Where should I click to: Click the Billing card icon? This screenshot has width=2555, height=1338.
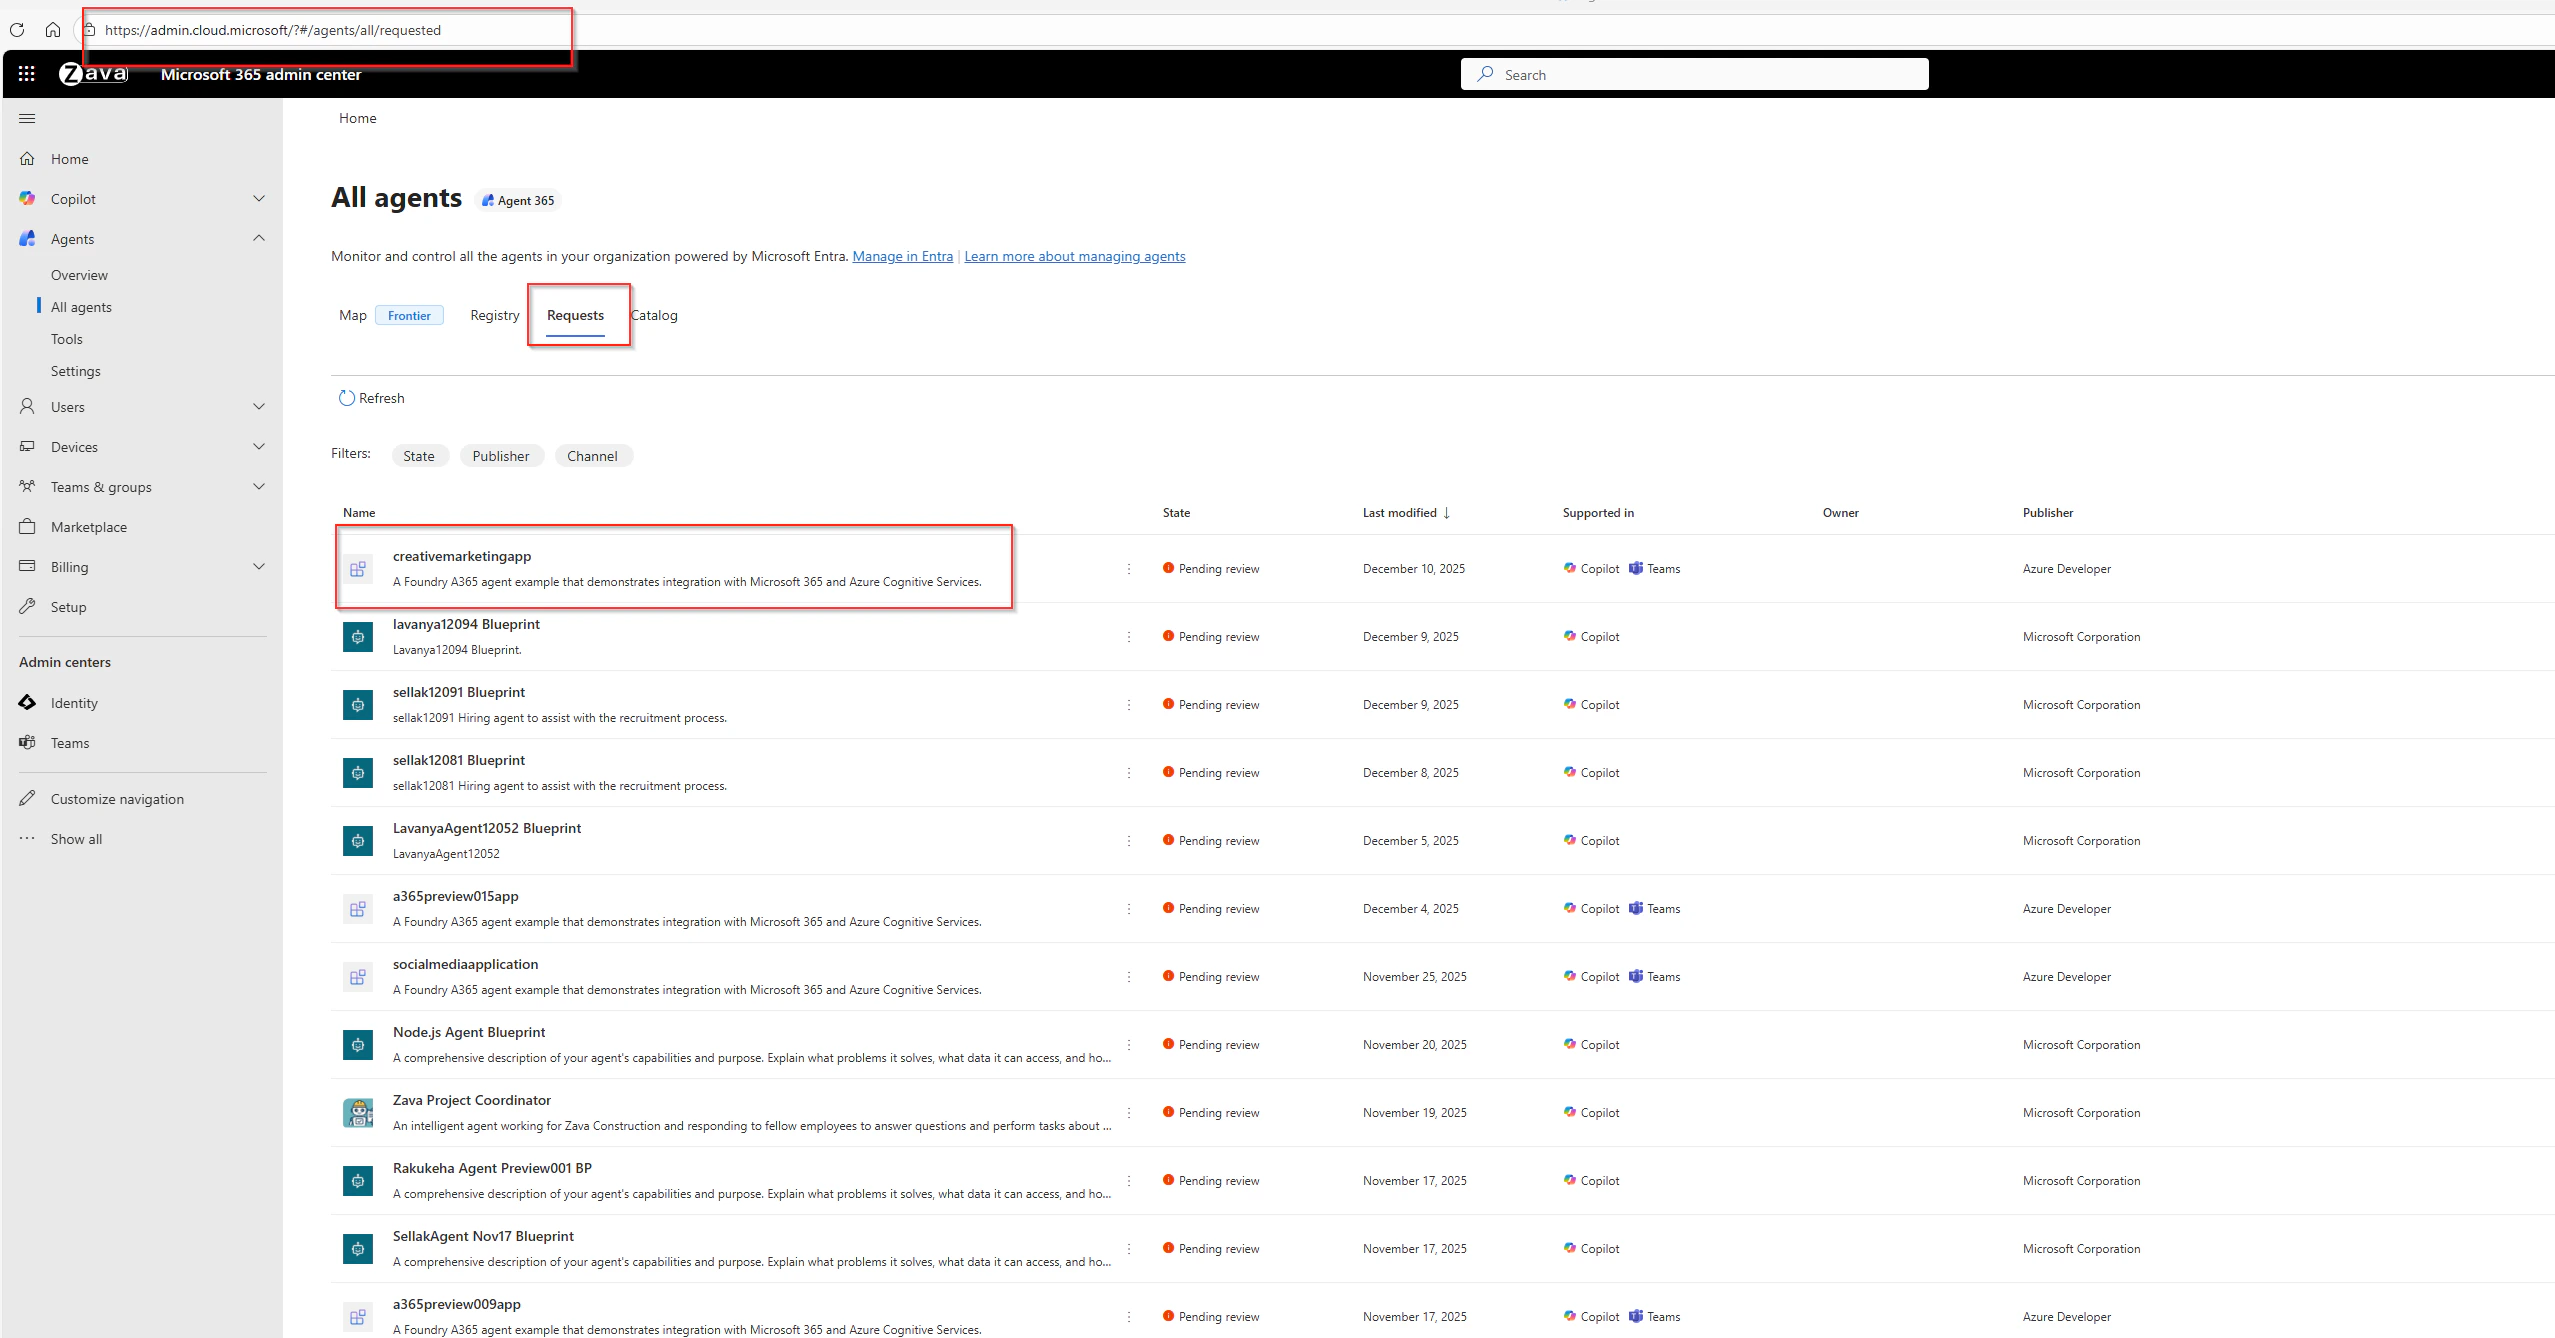tap(27, 567)
